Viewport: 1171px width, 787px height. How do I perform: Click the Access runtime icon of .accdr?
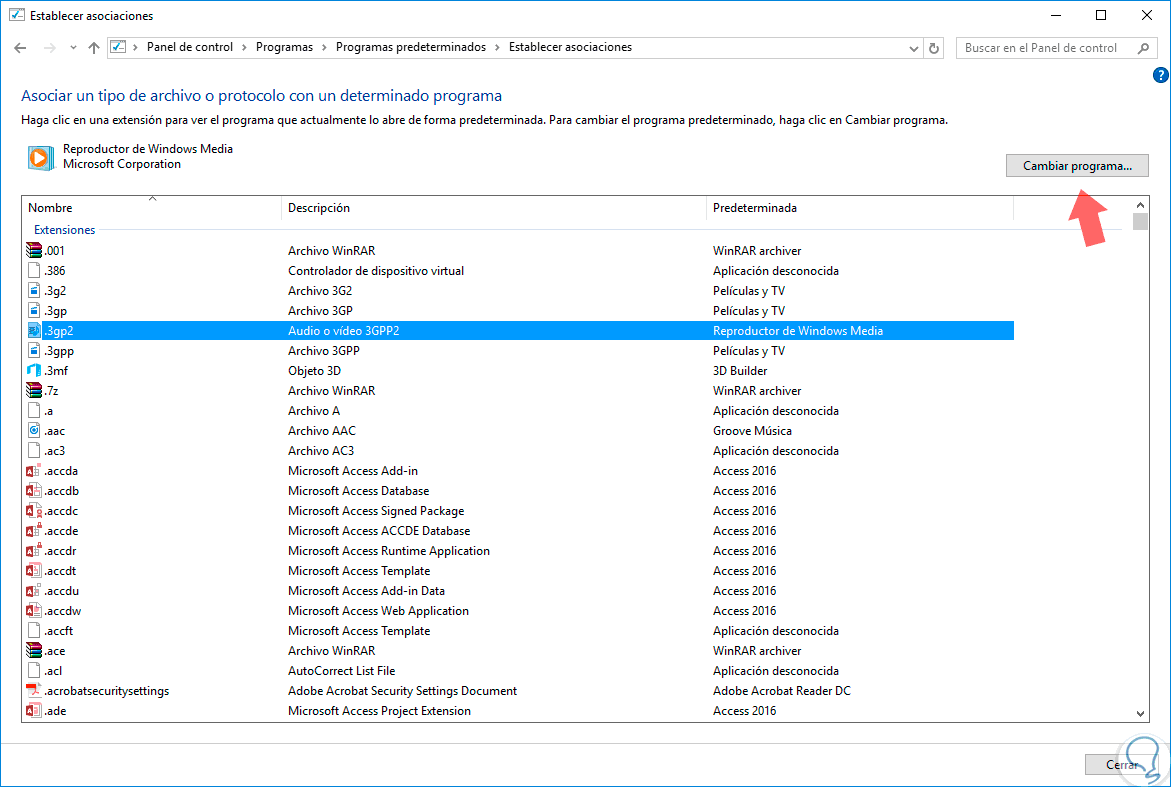(x=34, y=551)
